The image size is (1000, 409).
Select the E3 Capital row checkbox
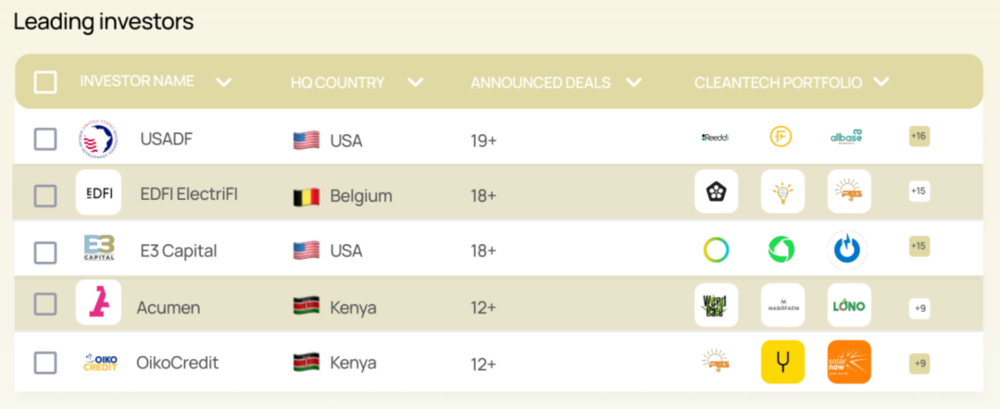45,252
